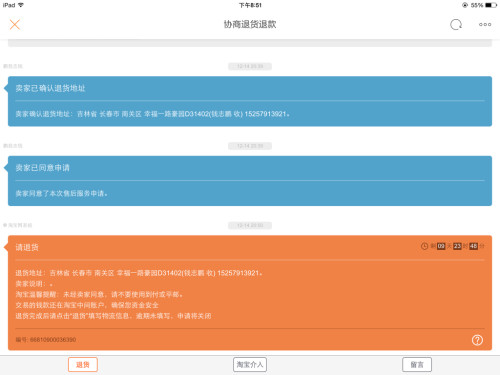The height and width of the screenshot is (375, 500).
Task: Tap the 卖家同意了本次售后服务申请 text
Action: [x=61, y=193]
